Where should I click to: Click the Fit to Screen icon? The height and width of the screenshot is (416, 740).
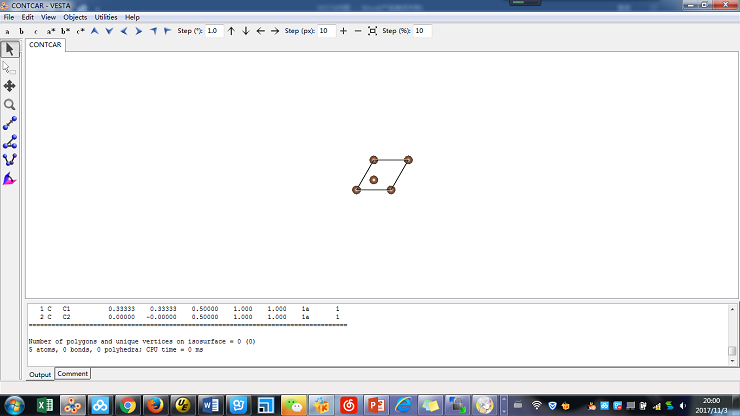[372, 31]
